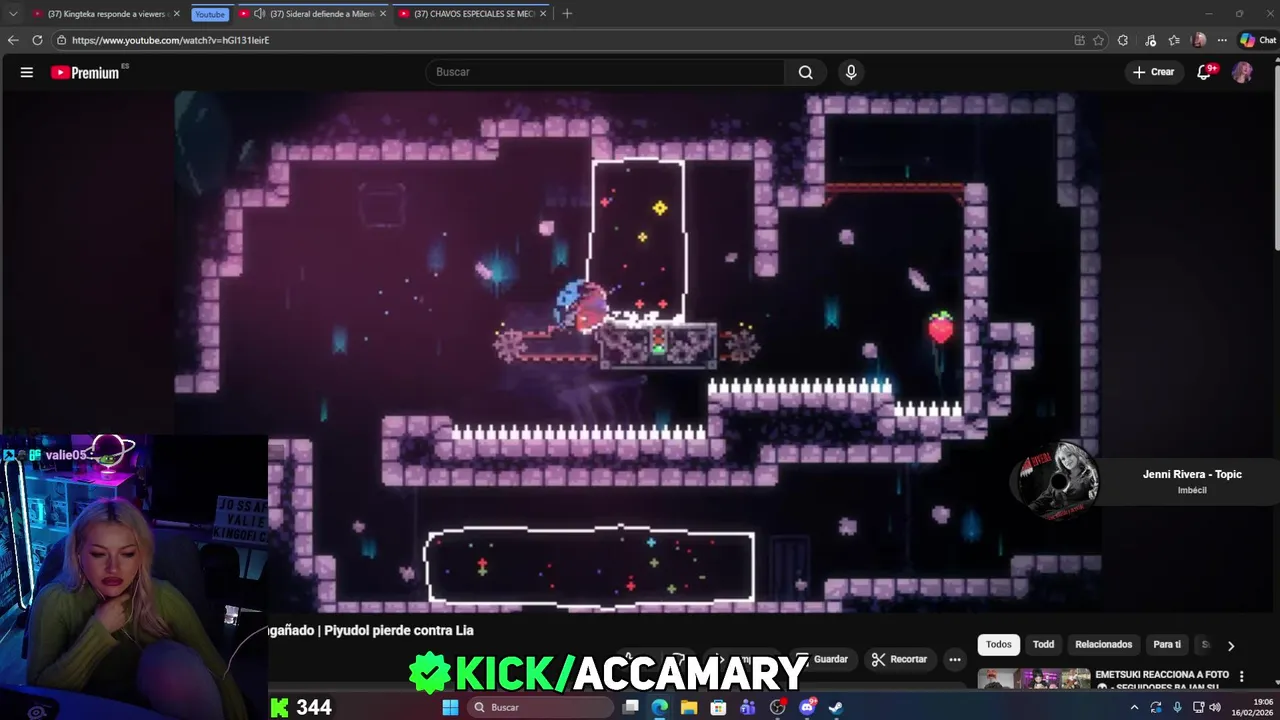1280x720 pixels.
Task: Show hidden system tray icons chevron
Action: pyautogui.click(x=1134, y=707)
